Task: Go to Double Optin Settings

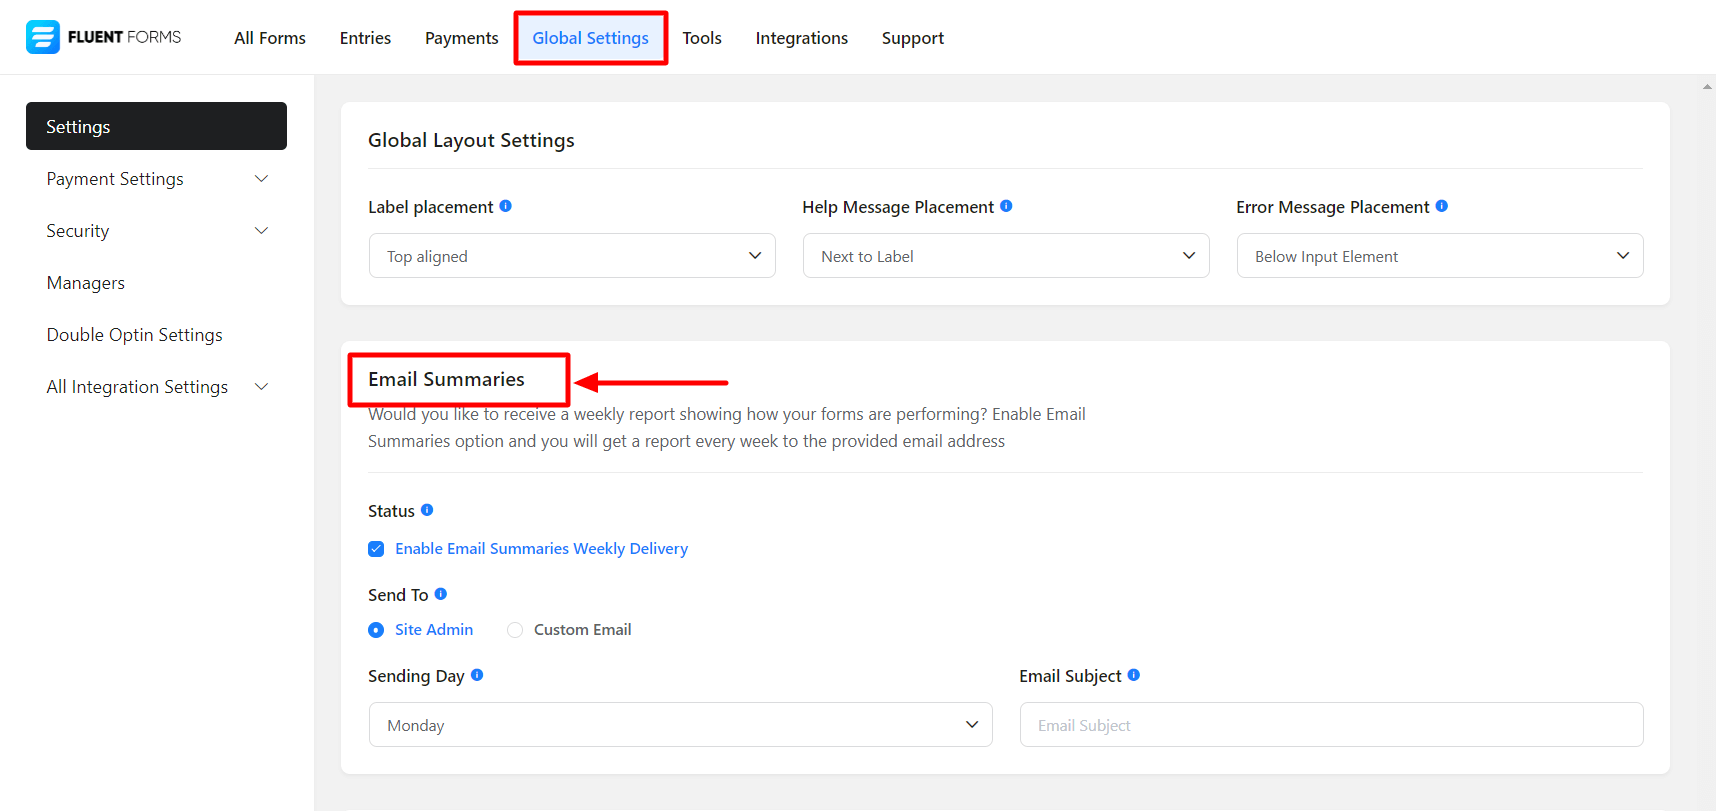Action: pyautogui.click(x=135, y=335)
